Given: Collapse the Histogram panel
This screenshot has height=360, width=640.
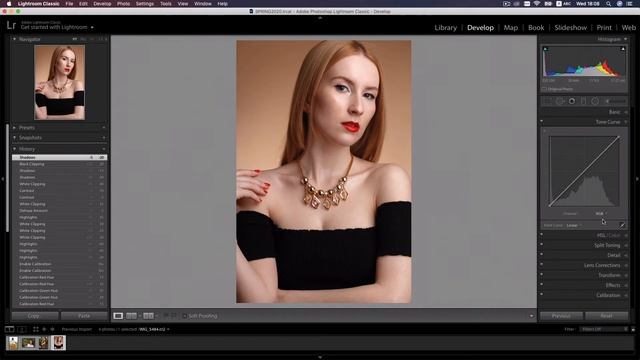Looking at the screenshot, I should pyautogui.click(x=625, y=39).
